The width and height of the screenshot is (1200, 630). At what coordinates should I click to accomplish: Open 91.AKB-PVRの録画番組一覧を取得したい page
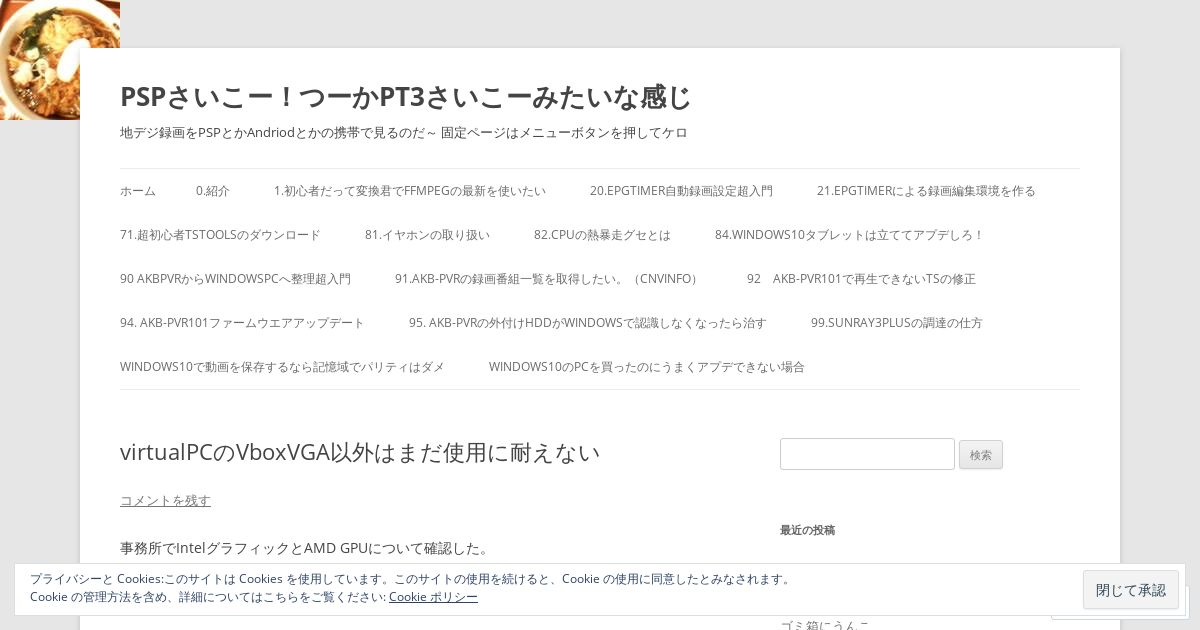coord(549,279)
